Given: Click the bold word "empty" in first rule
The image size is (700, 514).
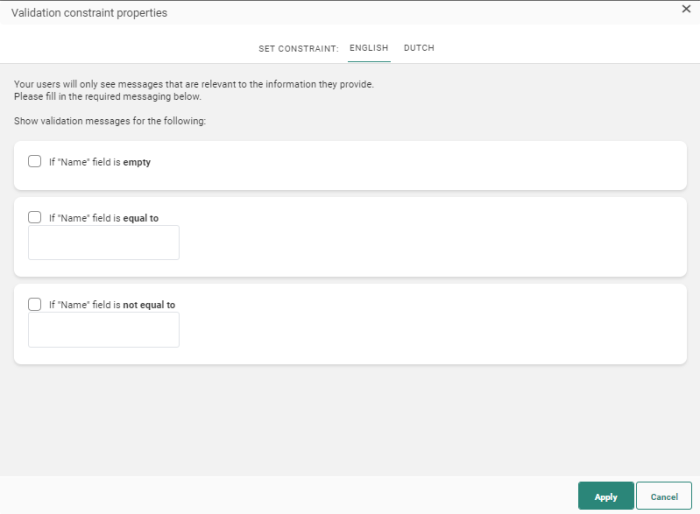Looking at the screenshot, I should point(137,162).
